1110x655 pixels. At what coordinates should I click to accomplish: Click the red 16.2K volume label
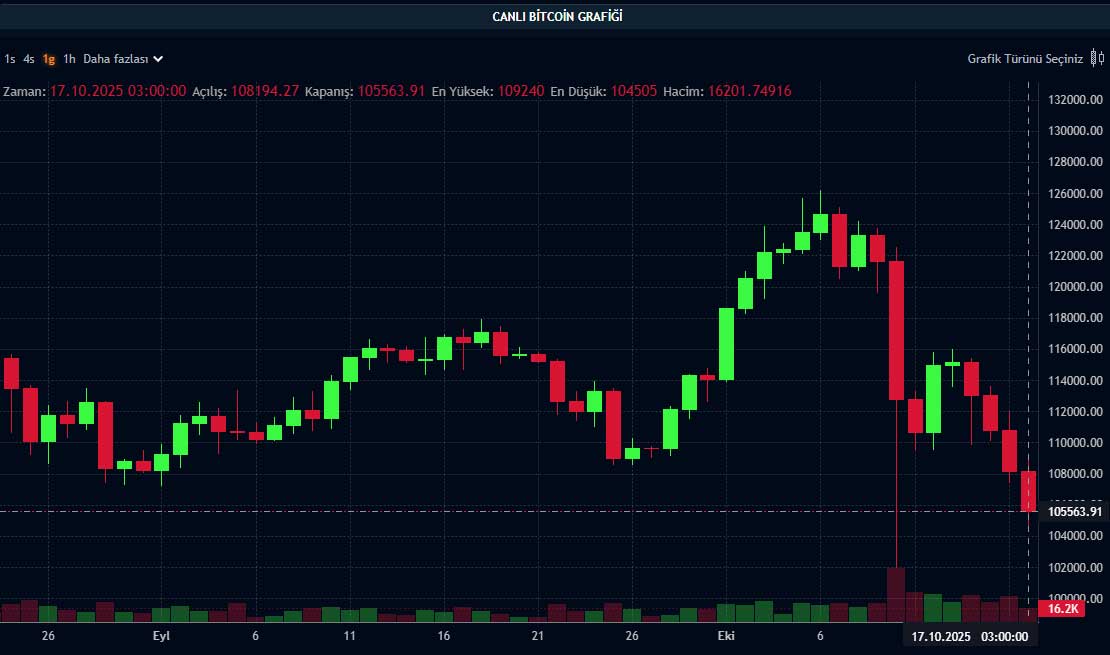click(1060, 607)
